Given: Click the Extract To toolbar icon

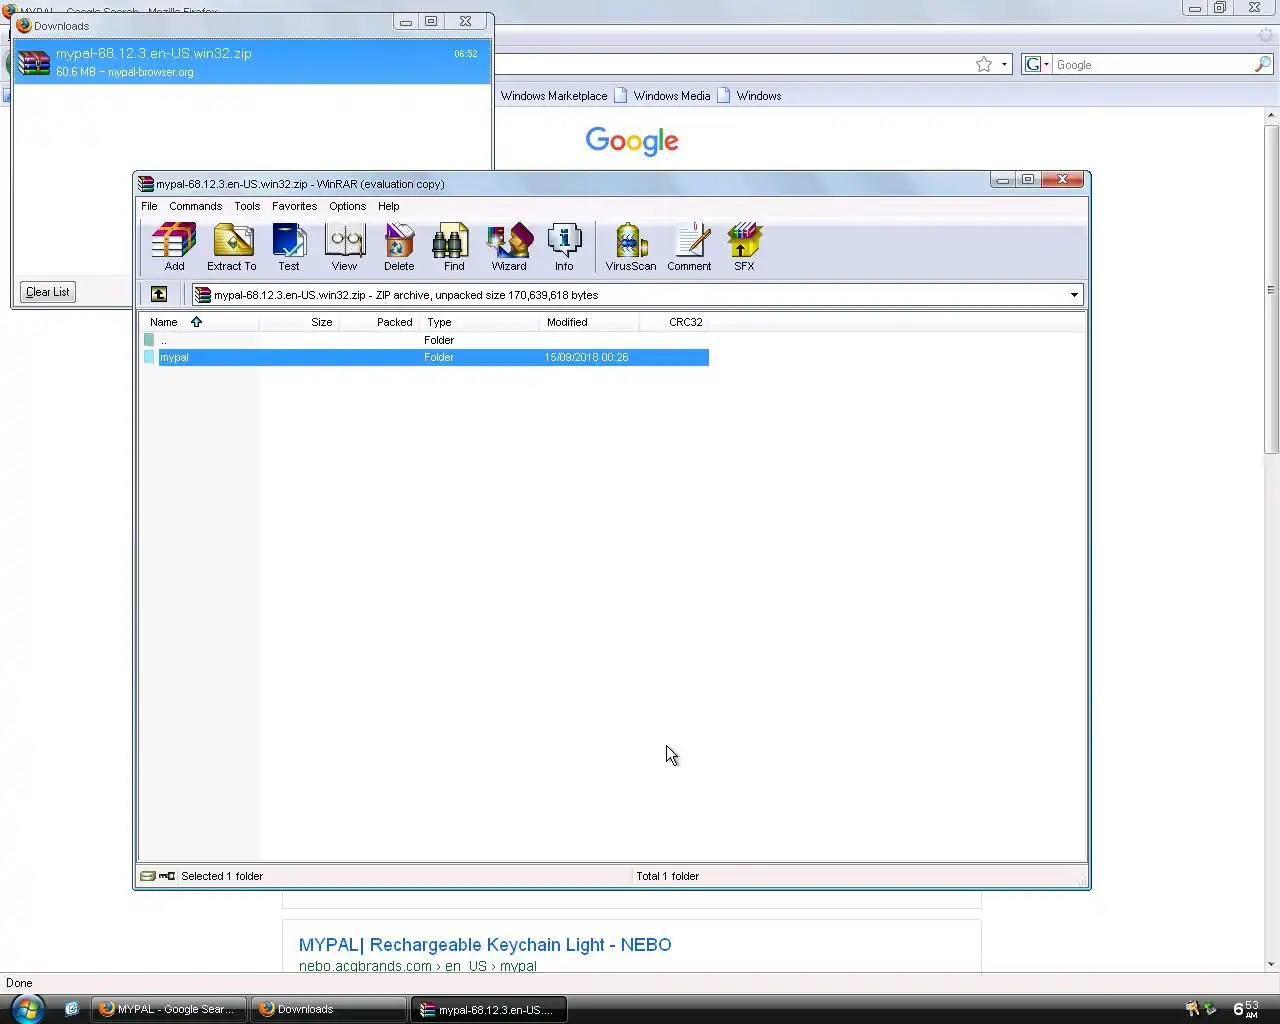Looking at the screenshot, I should (232, 247).
